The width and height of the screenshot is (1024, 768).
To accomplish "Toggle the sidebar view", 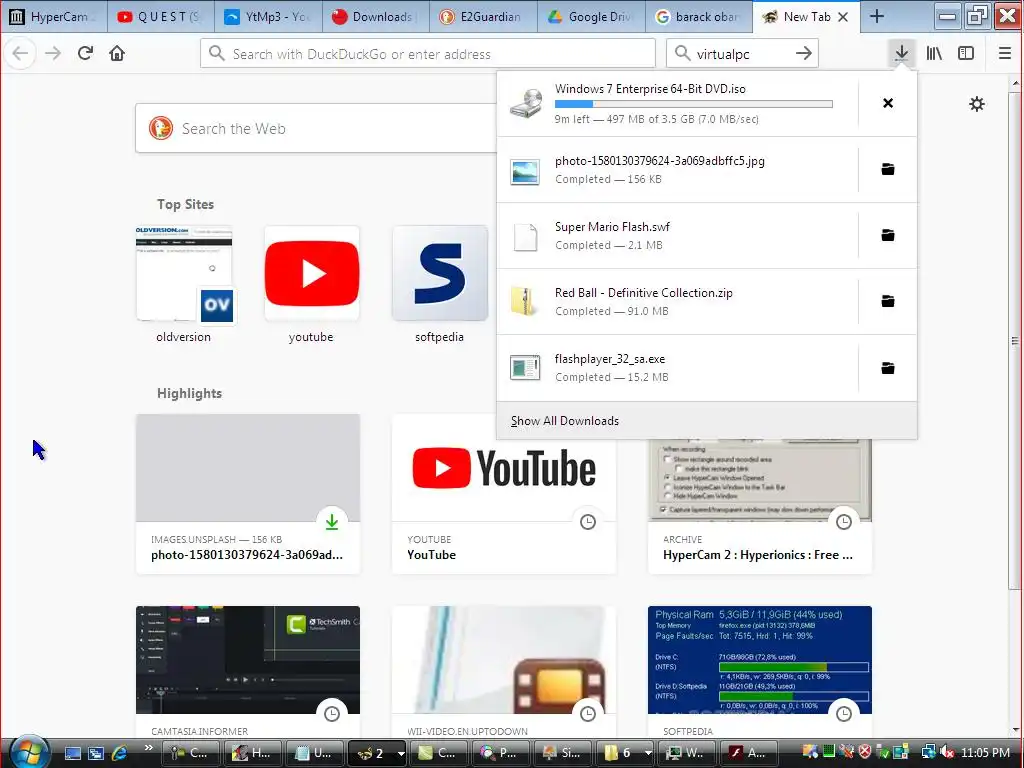I will (x=966, y=54).
